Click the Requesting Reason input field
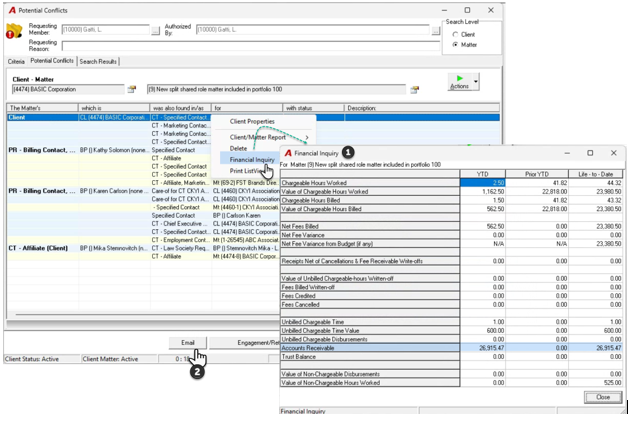 click(250, 46)
